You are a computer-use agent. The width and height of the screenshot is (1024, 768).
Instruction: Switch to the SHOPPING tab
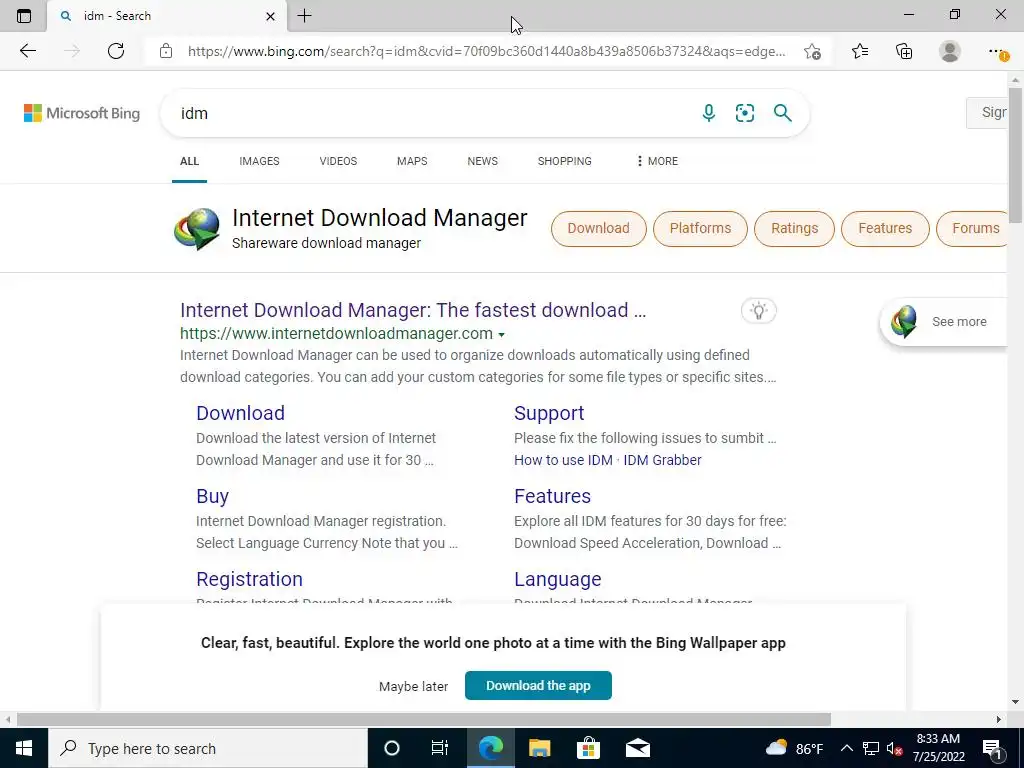tap(565, 161)
